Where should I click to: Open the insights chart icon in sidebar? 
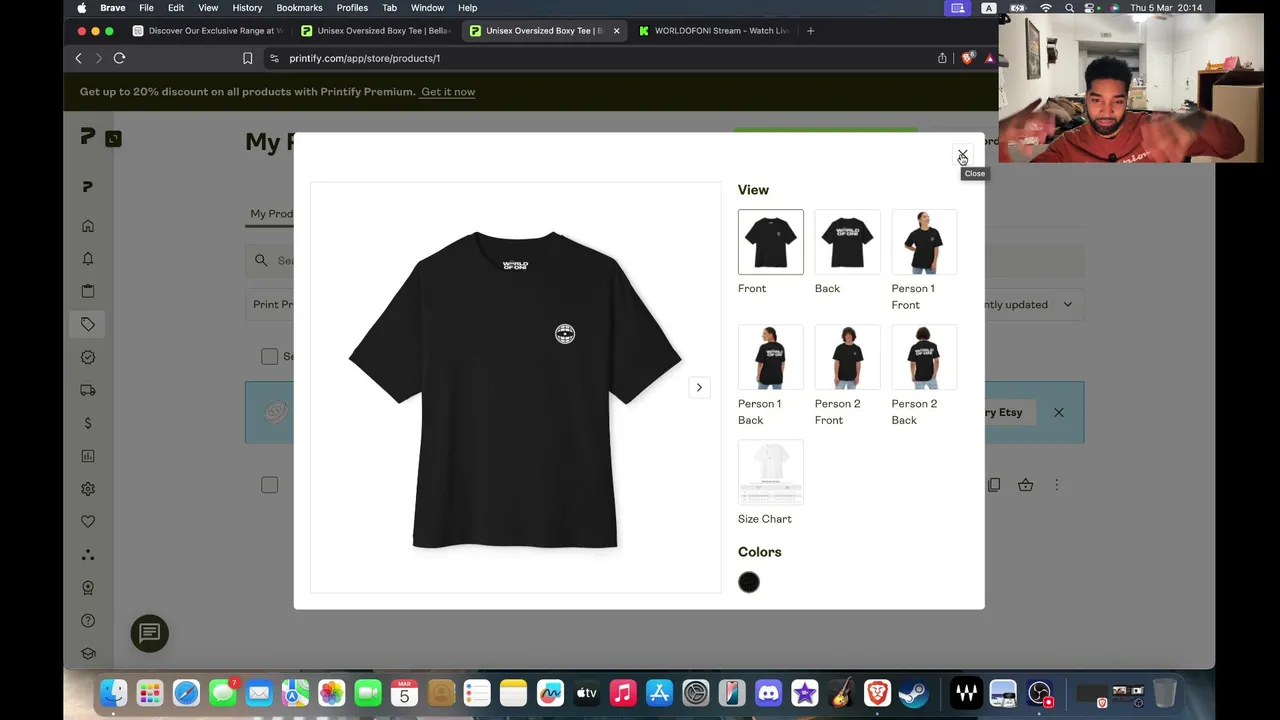[x=88, y=456]
